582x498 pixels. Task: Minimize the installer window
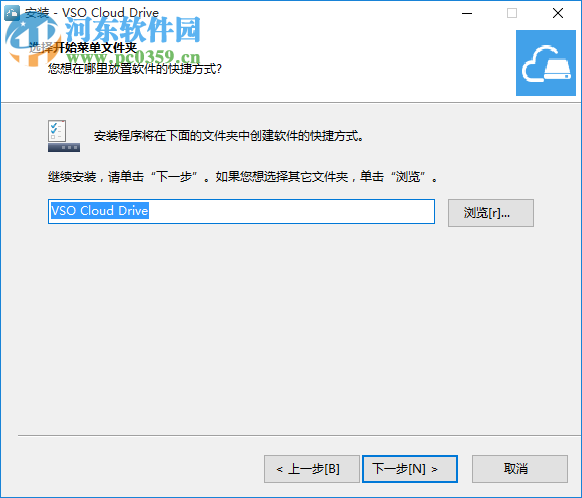(467, 13)
